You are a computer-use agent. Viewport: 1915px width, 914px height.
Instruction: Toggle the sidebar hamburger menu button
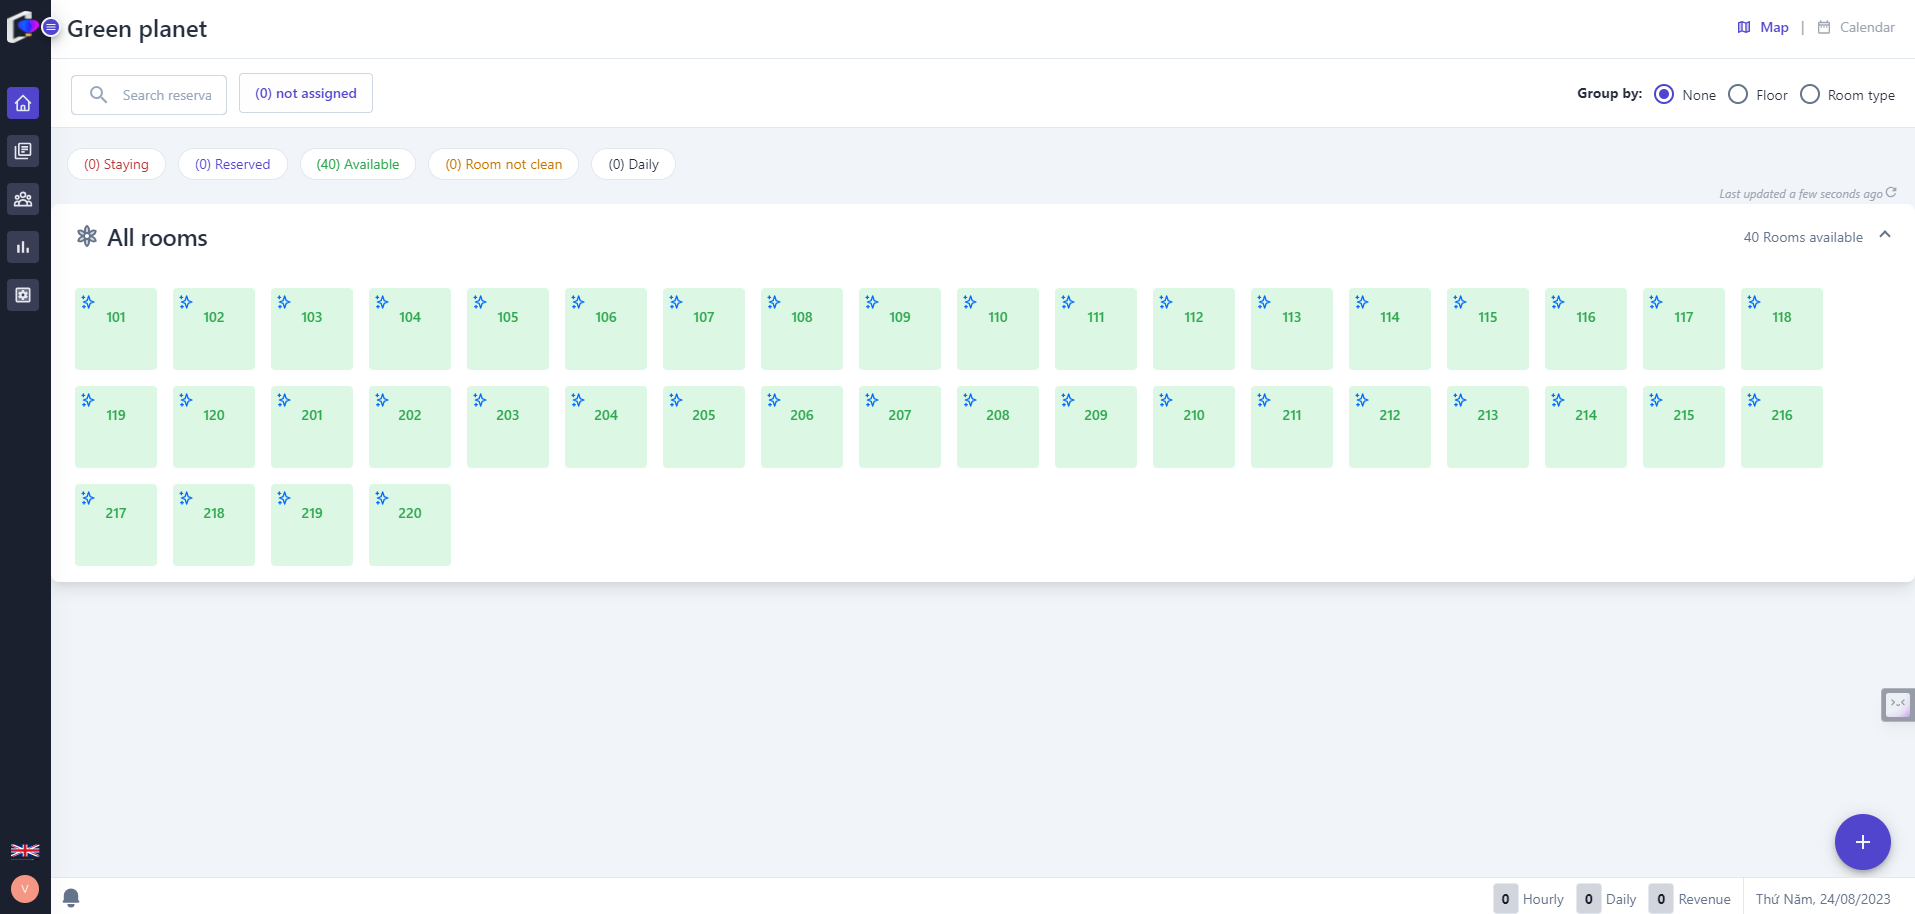tap(50, 27)
